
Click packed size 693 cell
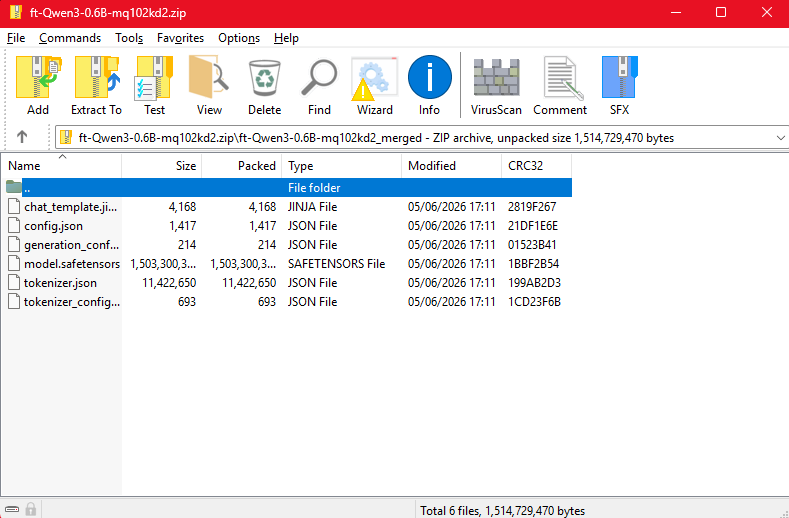tap(266, 302)
